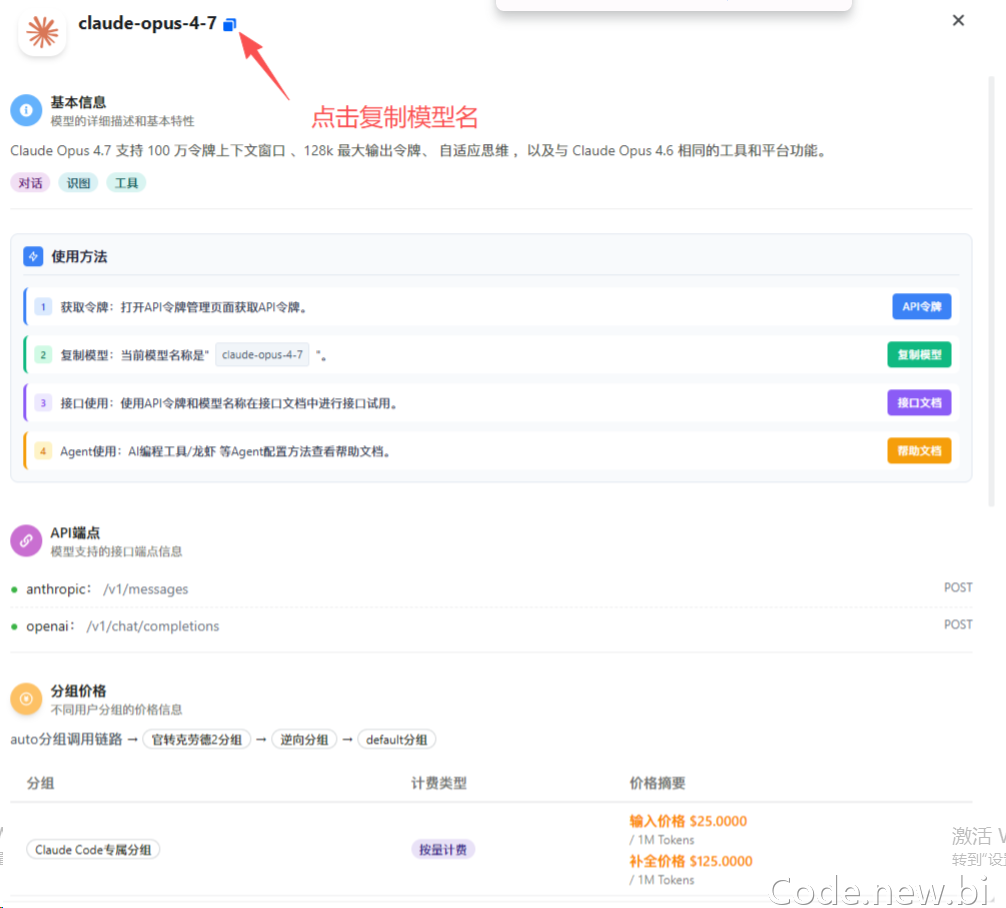Click the orange group pricing icon

point(26,699)
